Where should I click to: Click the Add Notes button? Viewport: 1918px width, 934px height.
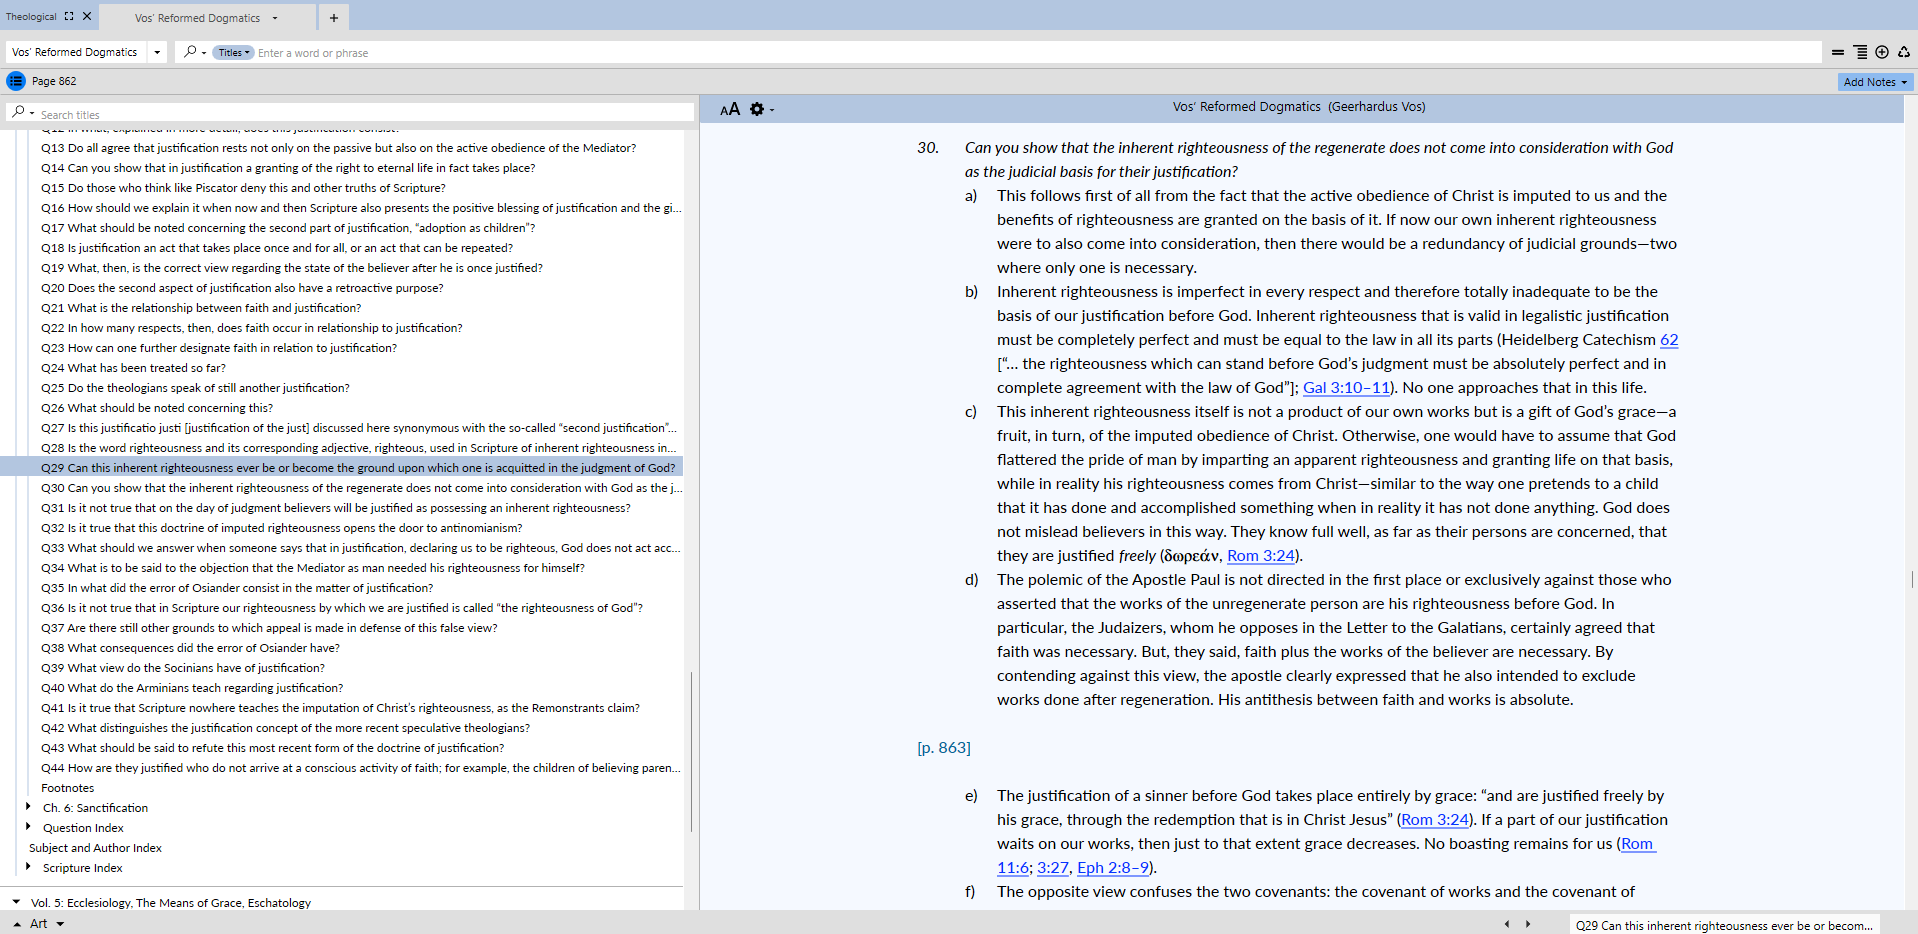[1874, 82]
